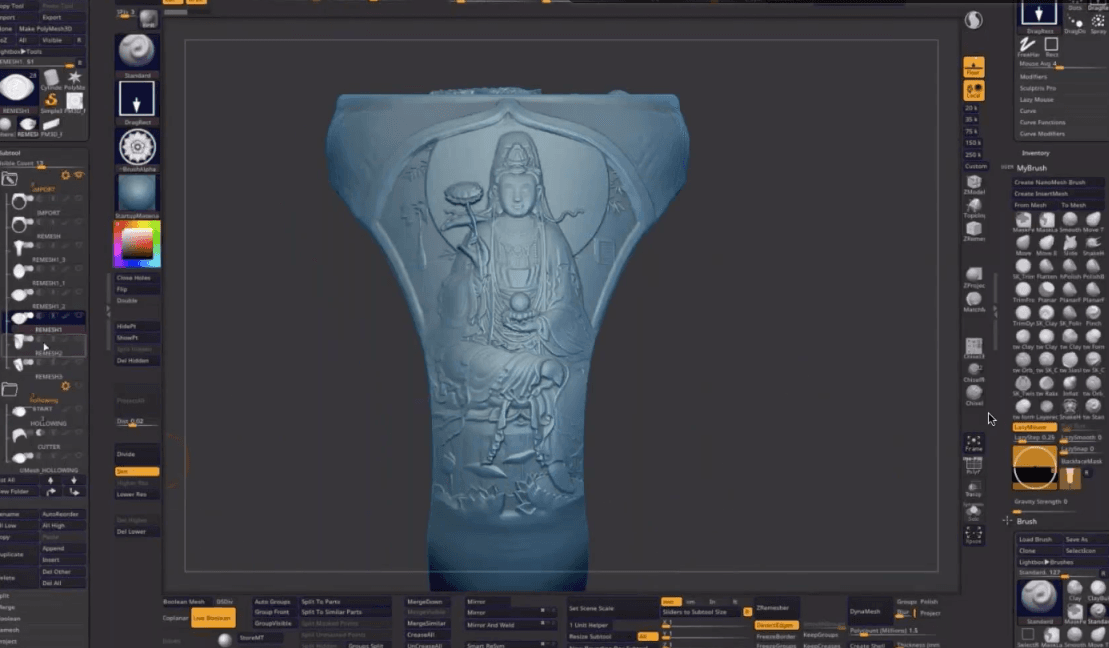Select the ZModeler brush icon
The width and height of the screenshot is (1109, 648).
coord(974,183)
